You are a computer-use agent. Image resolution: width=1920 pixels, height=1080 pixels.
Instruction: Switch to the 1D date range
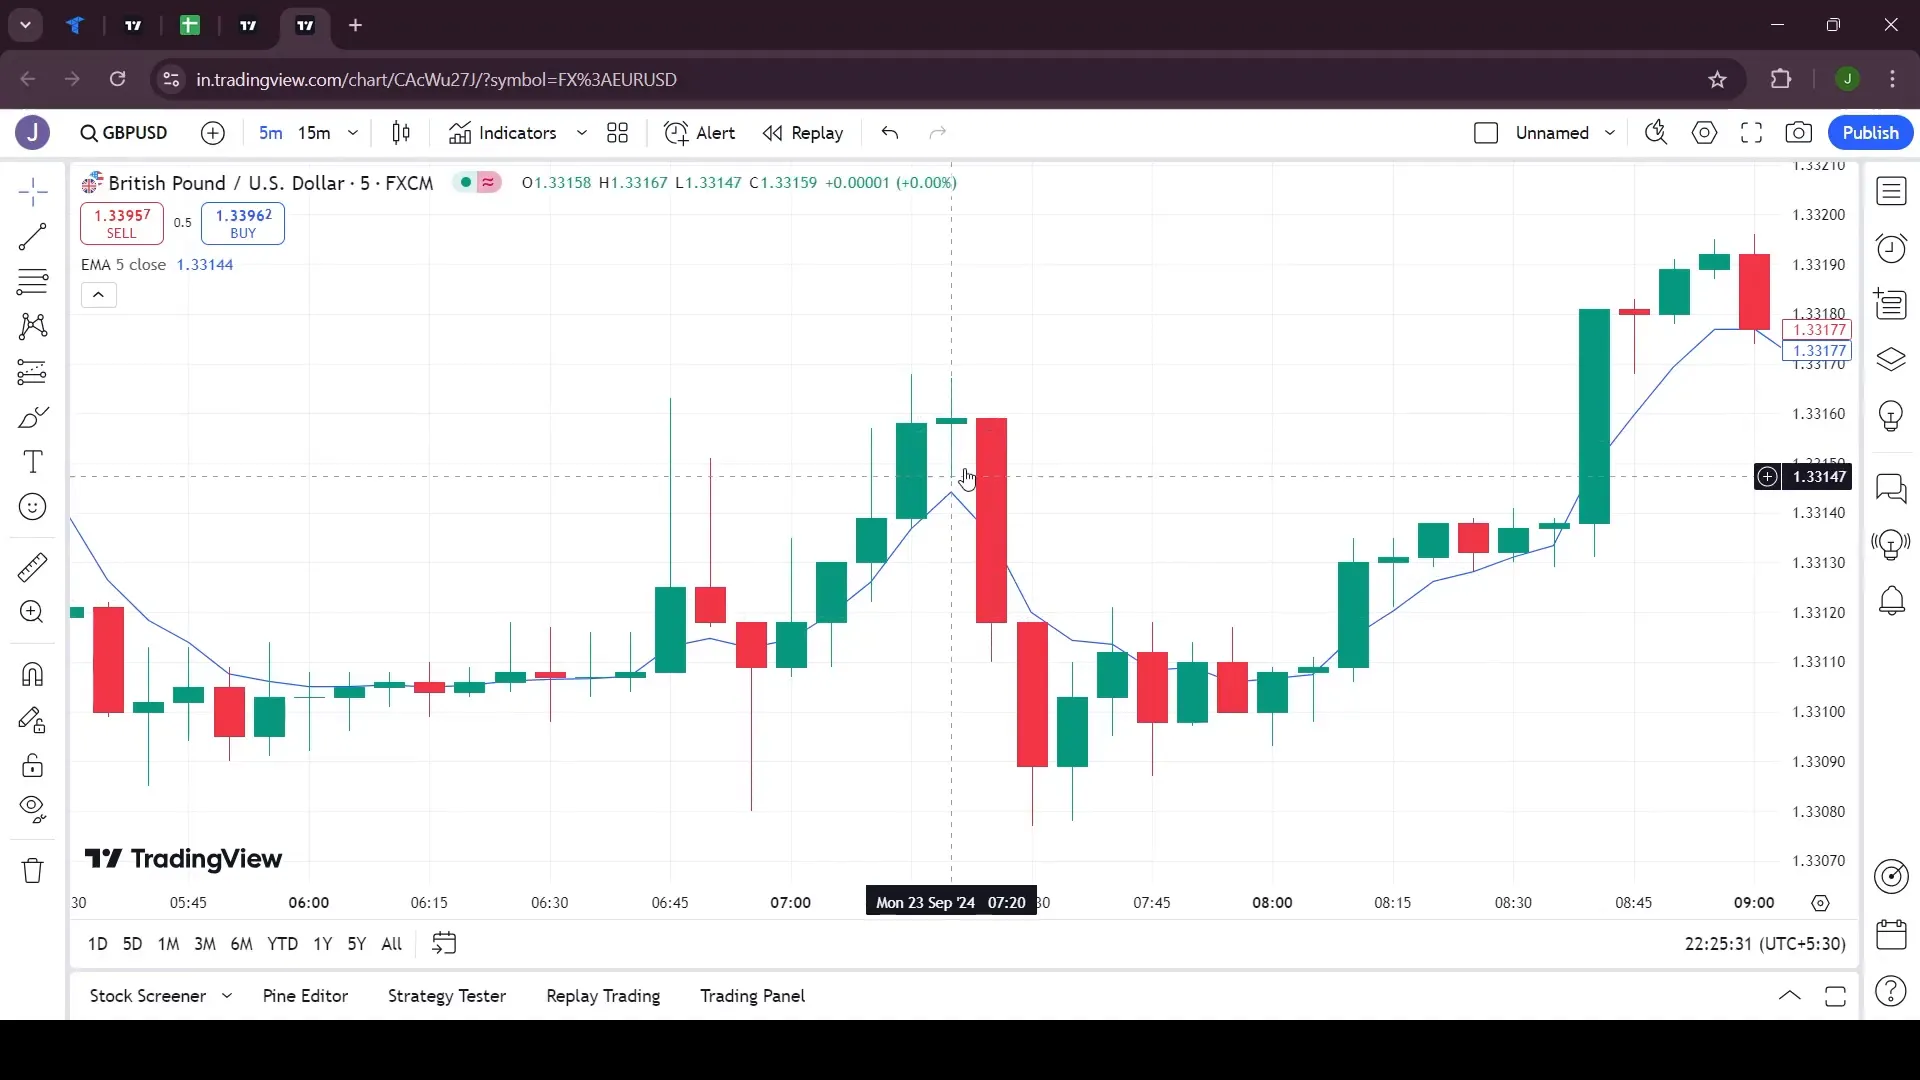[97, 944]
